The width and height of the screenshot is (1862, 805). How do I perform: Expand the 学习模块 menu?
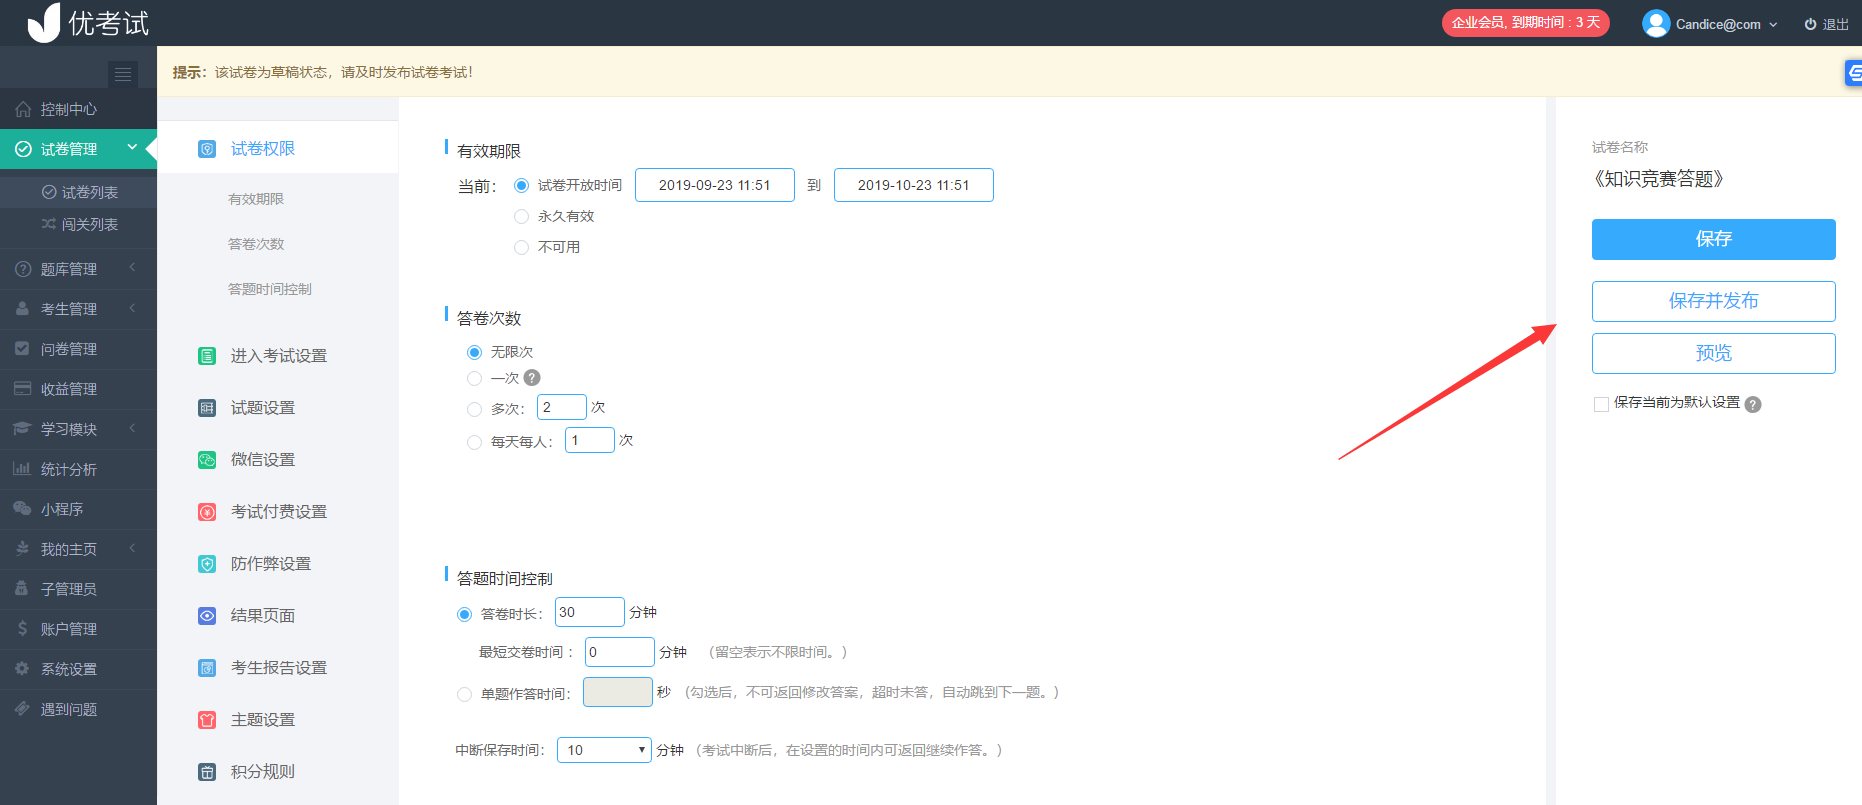pos(78,429)
